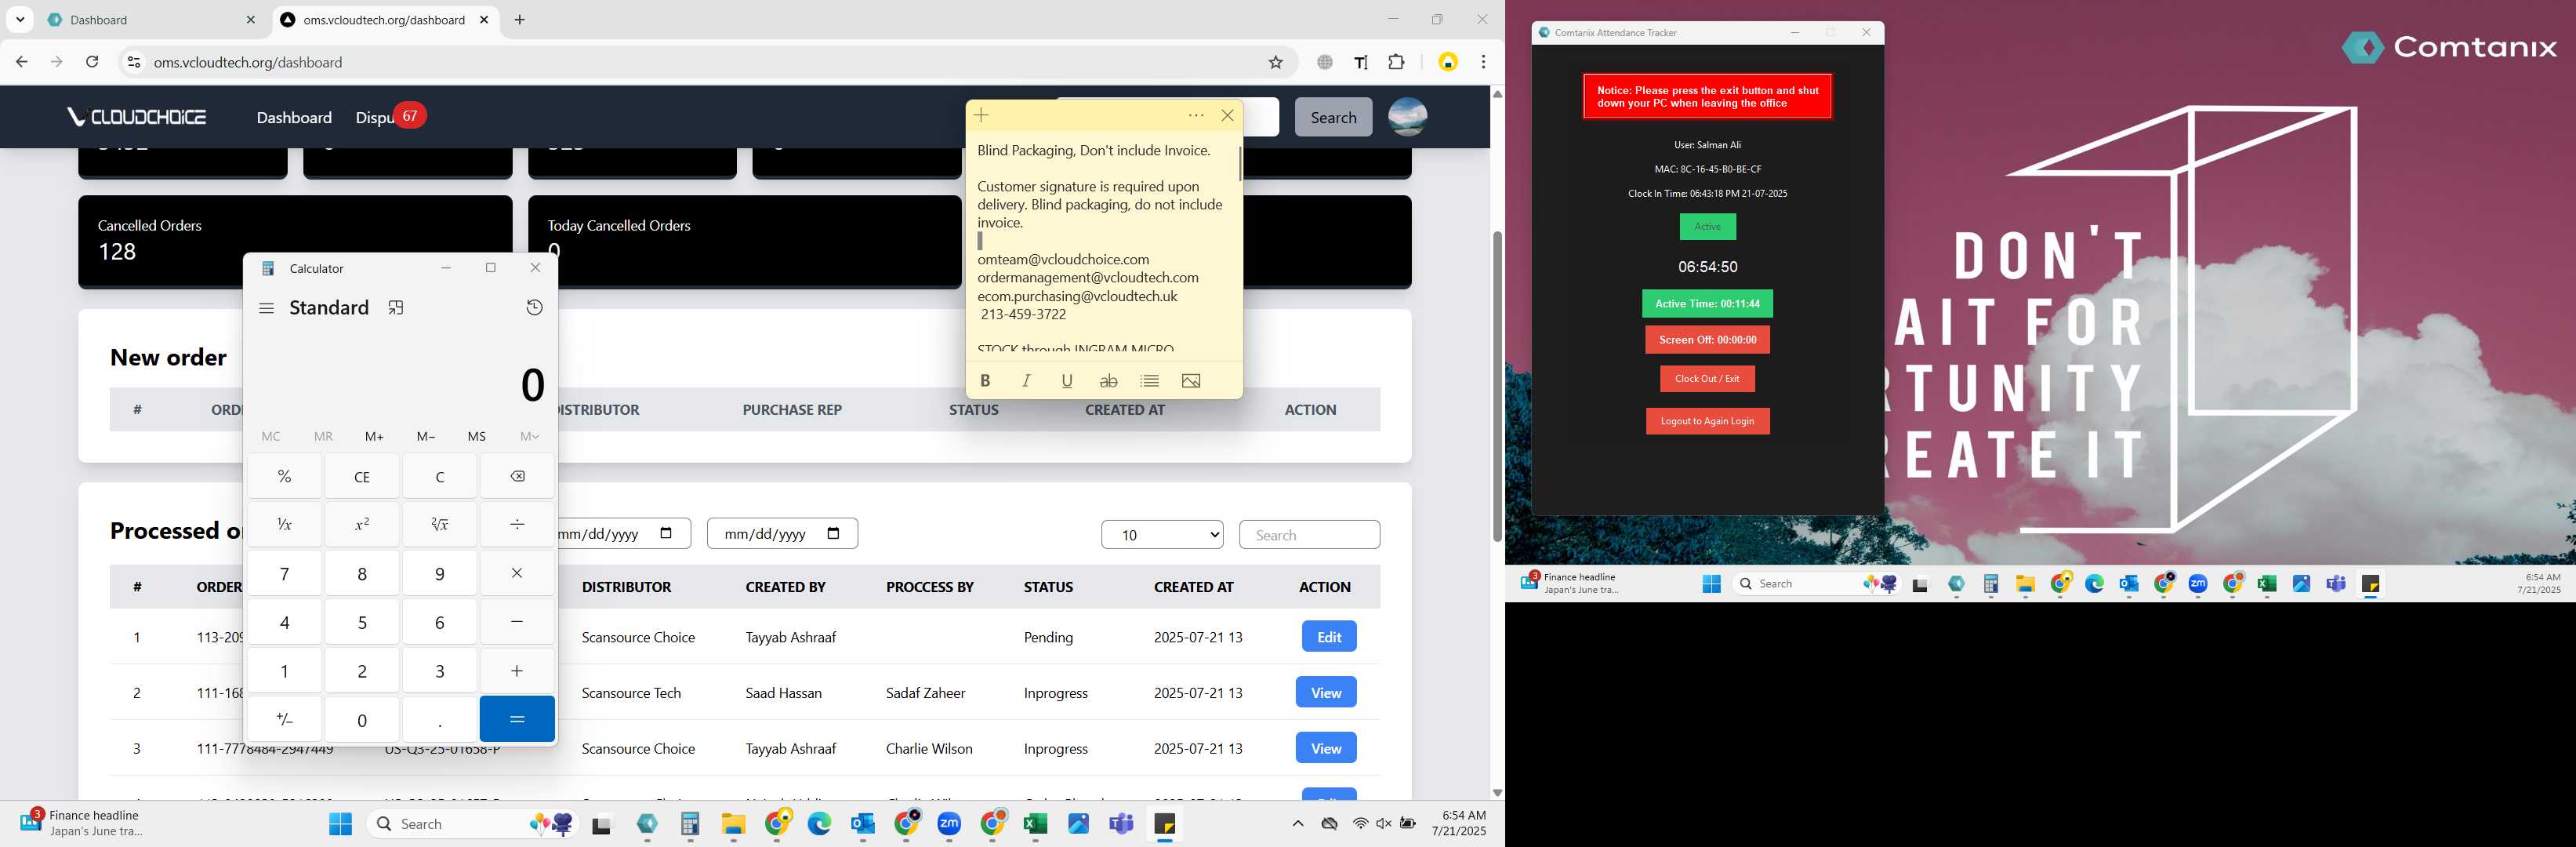Click the CloudChoice logo
Image resolution: width=2576 pixels, height=847 pixels.
coord(137,117)
